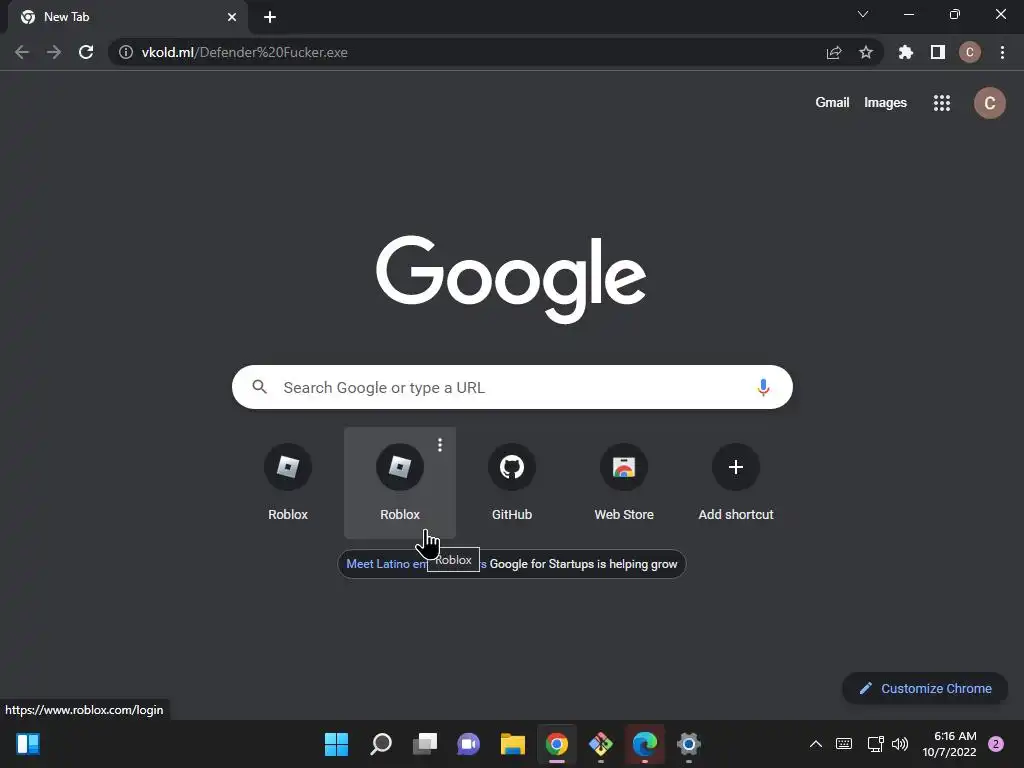Go back using the browser back arrow
Viewport: 1024px width, 768px height.
[x=22, y=52]
